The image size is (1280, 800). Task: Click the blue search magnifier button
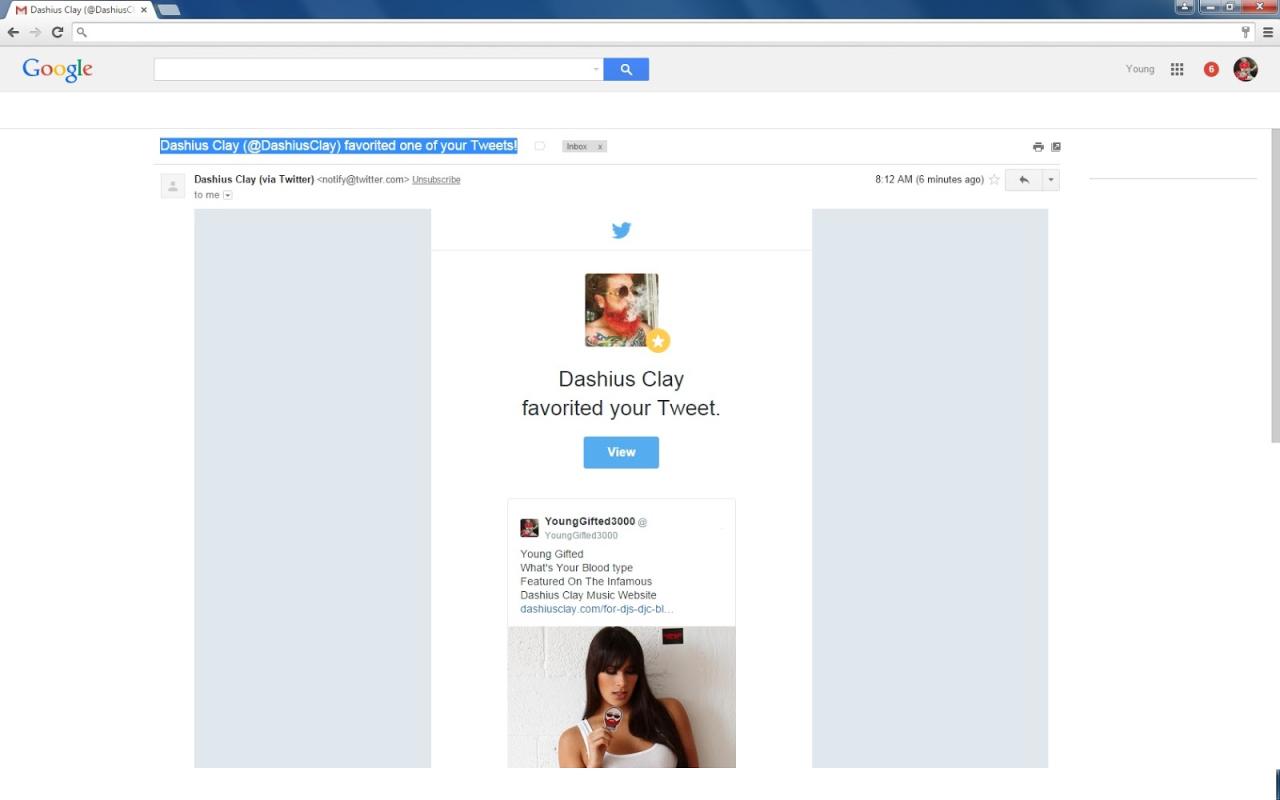(x=626, y=69)
